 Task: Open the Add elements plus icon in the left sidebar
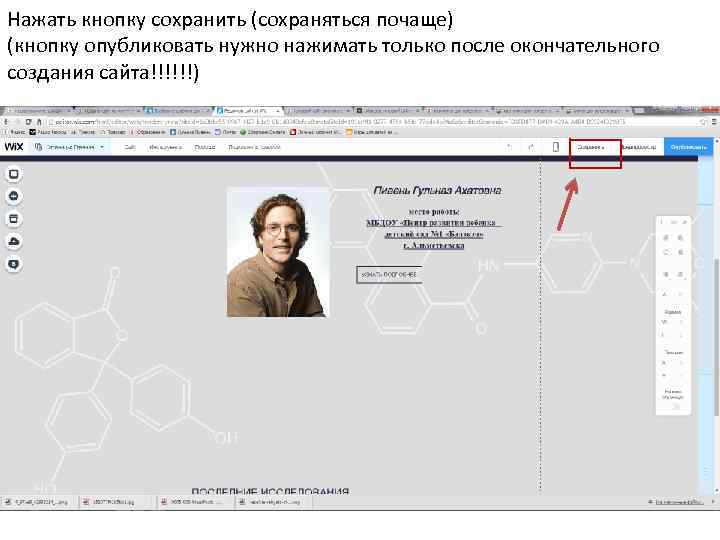(14, 197)
